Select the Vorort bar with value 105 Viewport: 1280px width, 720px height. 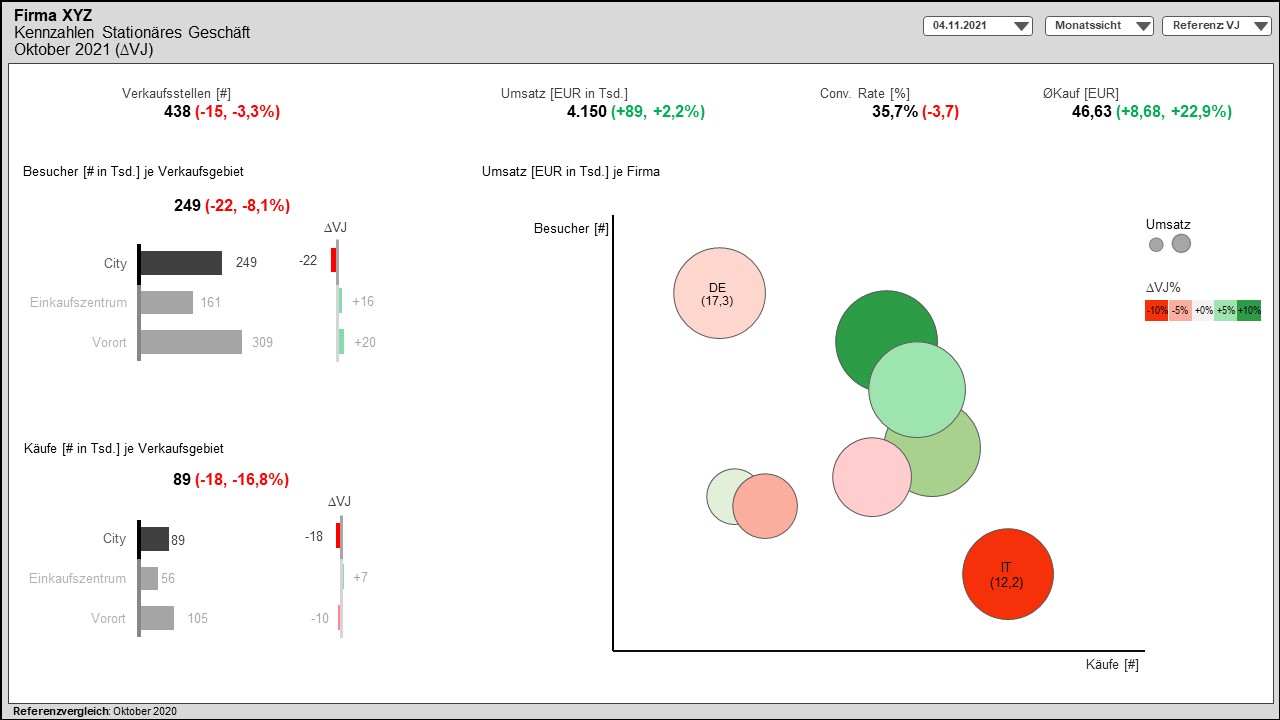point(157,618)
